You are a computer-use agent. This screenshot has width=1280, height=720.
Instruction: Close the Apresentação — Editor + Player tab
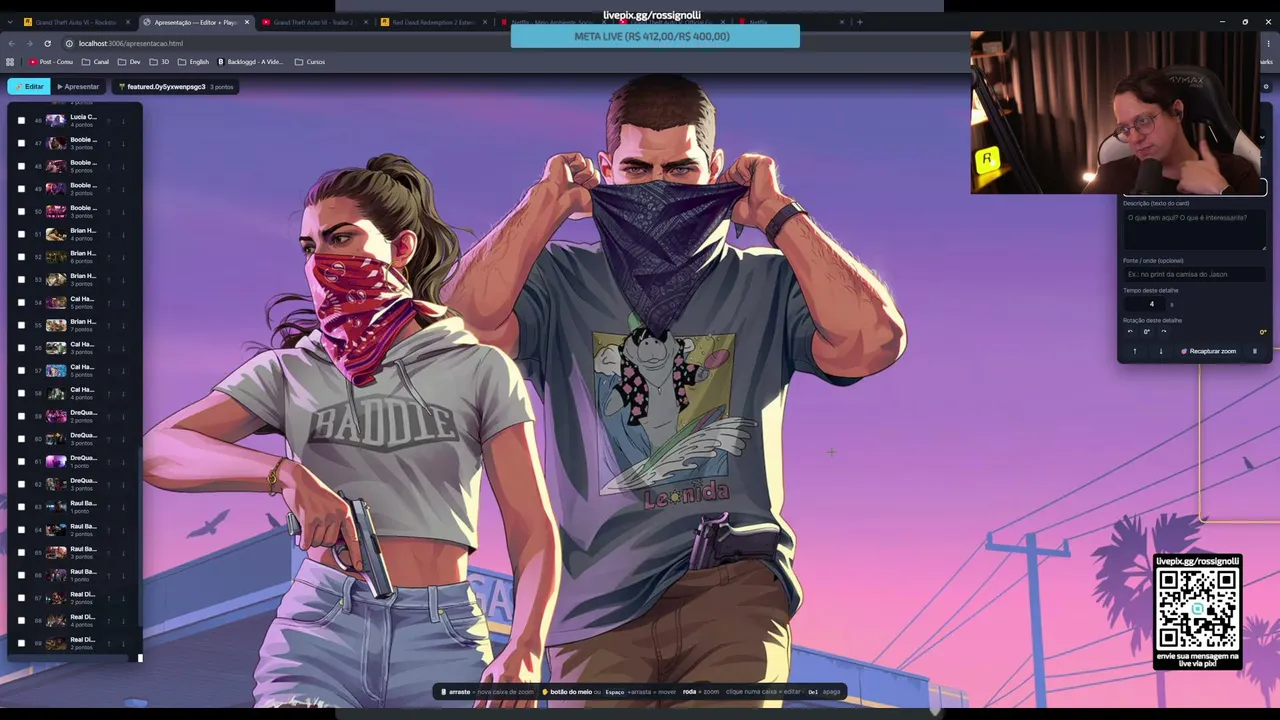(247, 22)
